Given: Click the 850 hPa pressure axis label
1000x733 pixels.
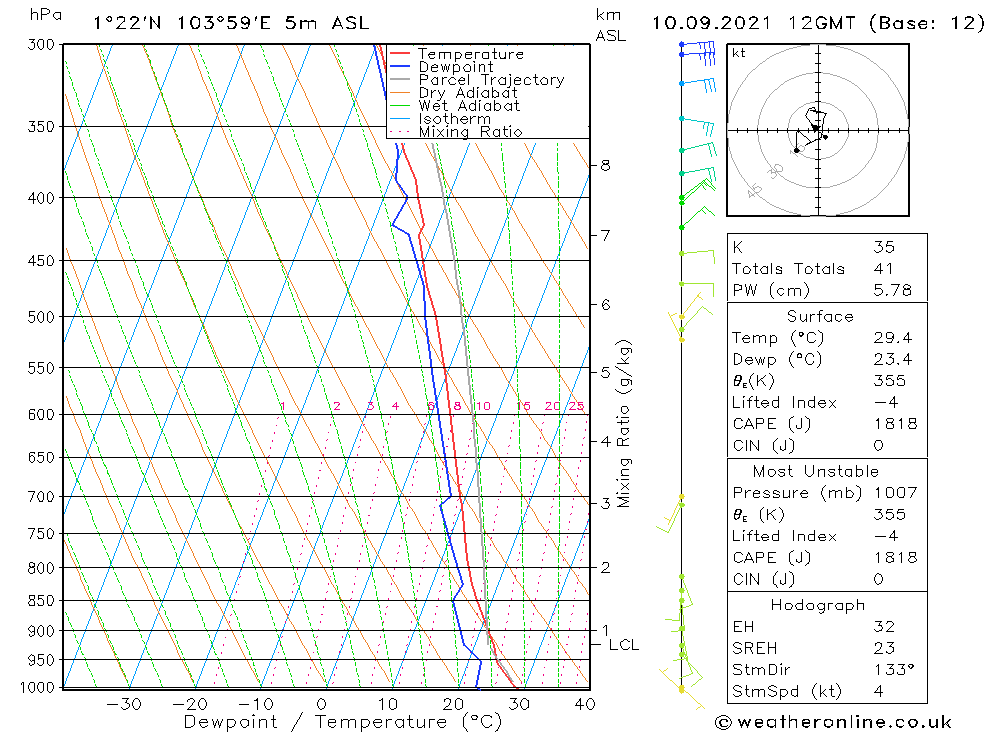Looking at the screenshot, I should click(41, 601).
